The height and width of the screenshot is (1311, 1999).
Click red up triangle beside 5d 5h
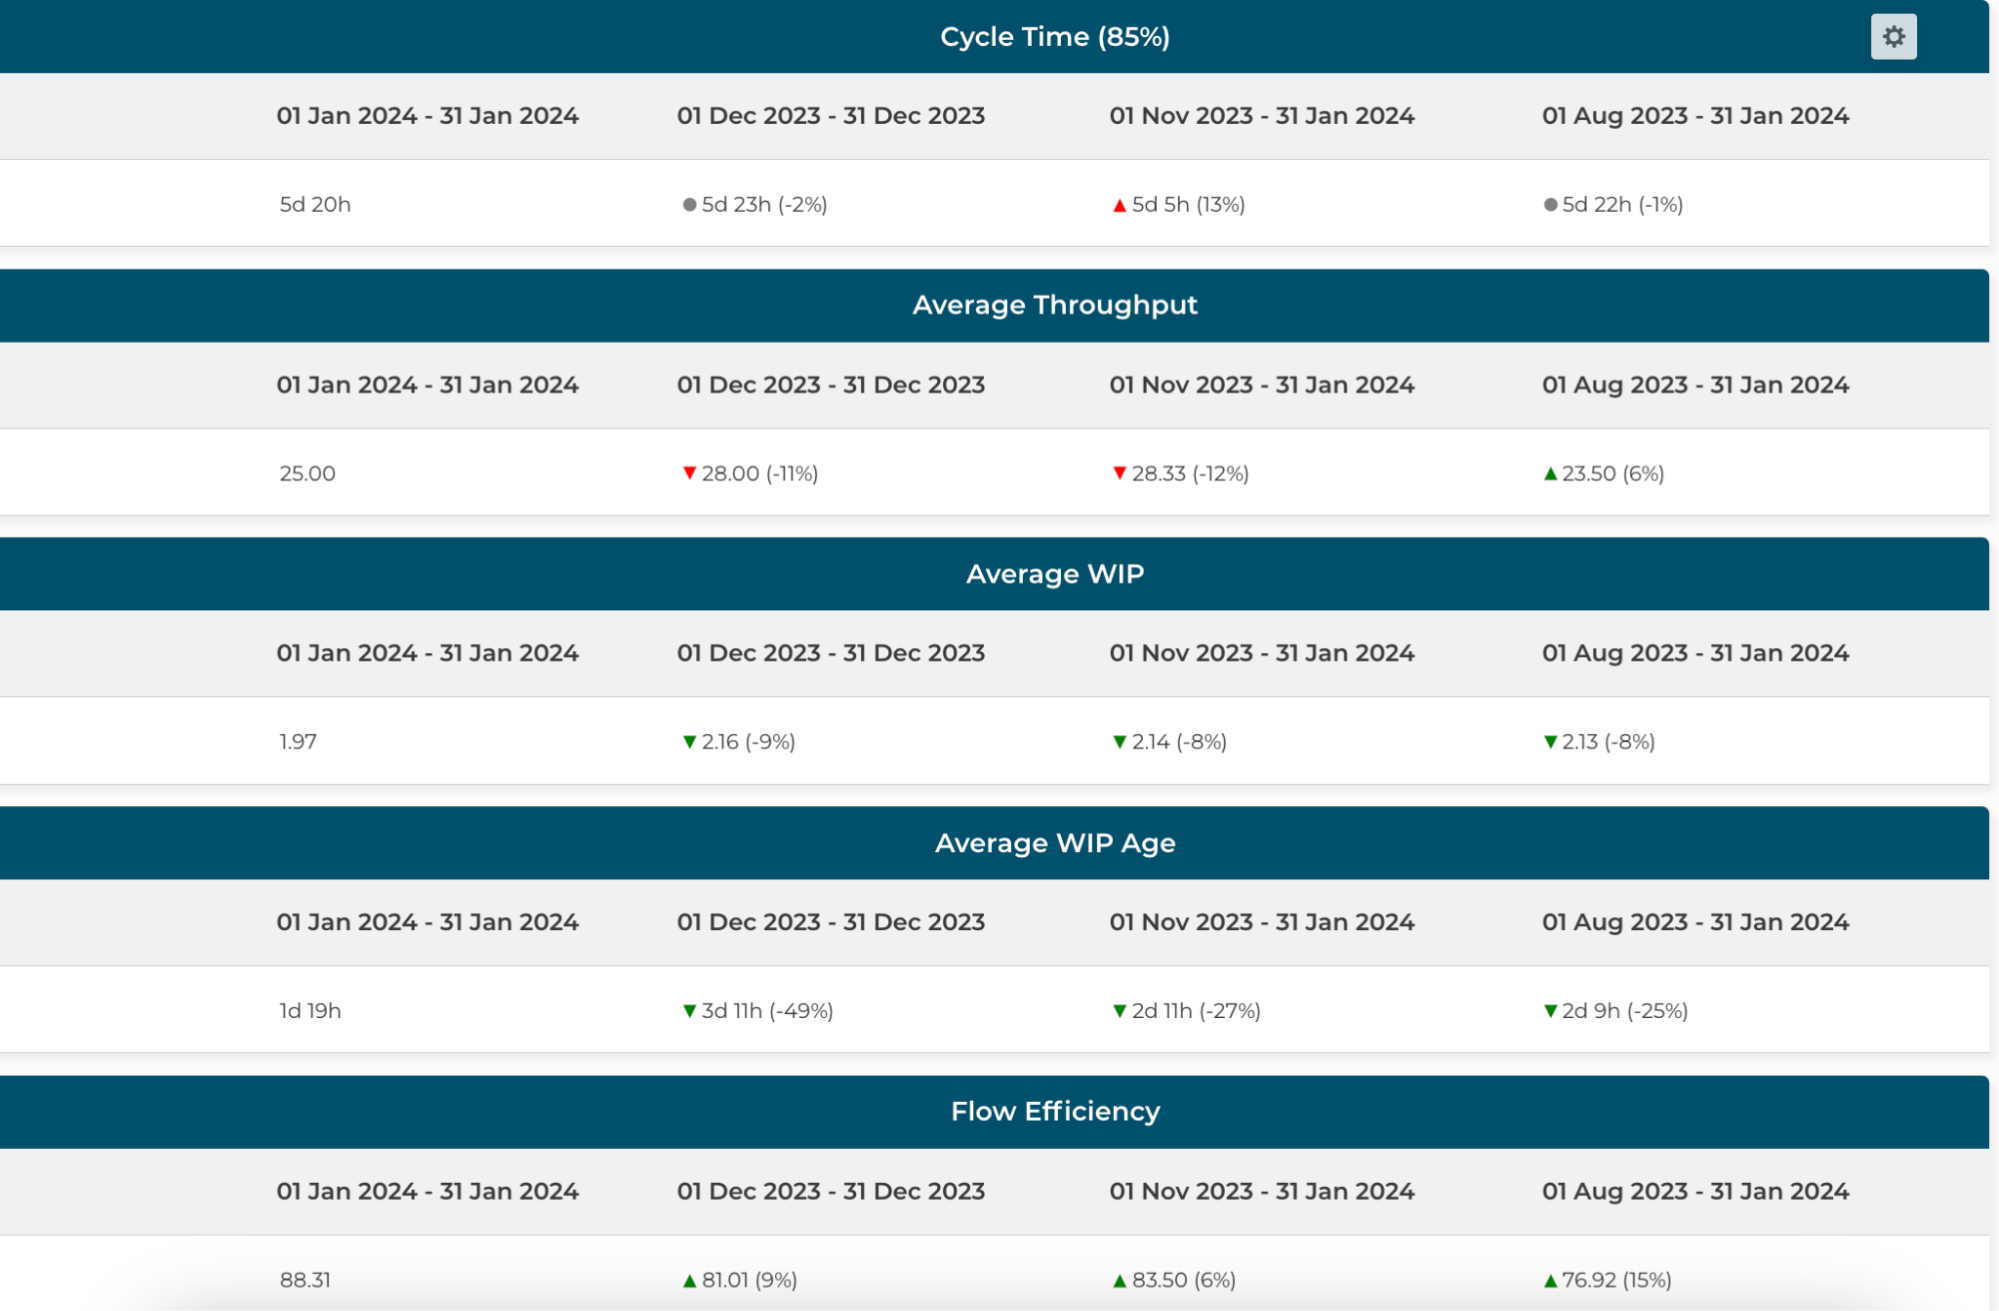tap(1119, 206)
